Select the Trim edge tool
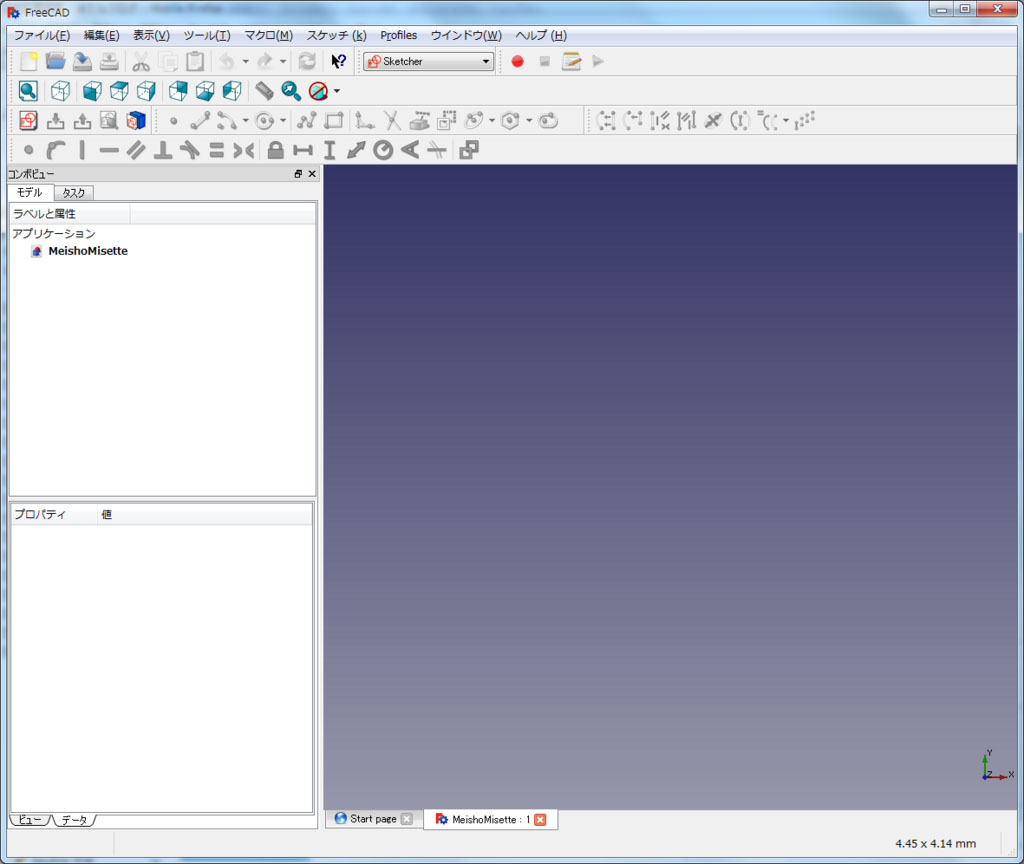 coord(392,121)
